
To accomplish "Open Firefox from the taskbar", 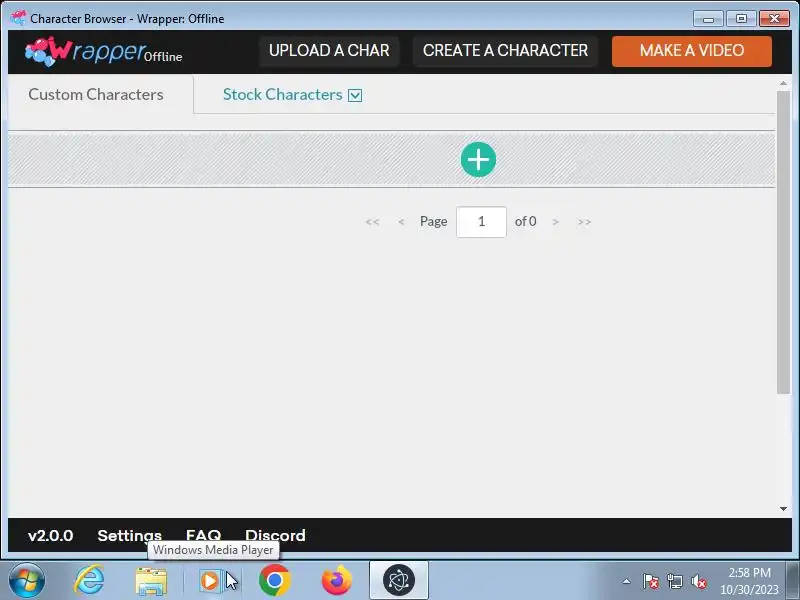I will coord(337,580).
